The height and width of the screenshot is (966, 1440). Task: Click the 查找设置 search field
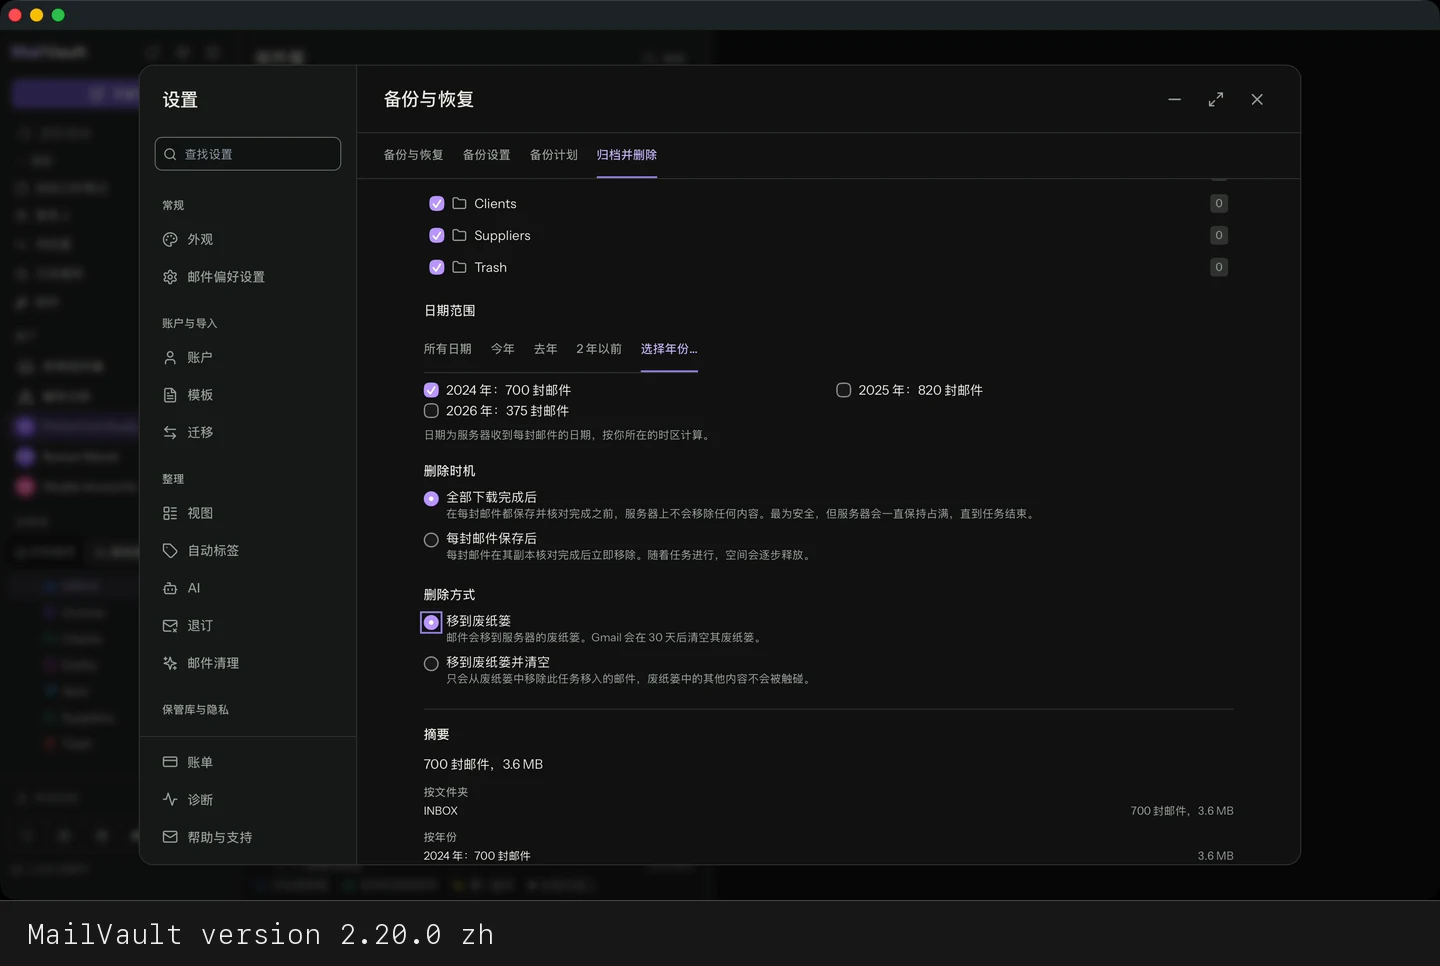[x=248, y=154]
